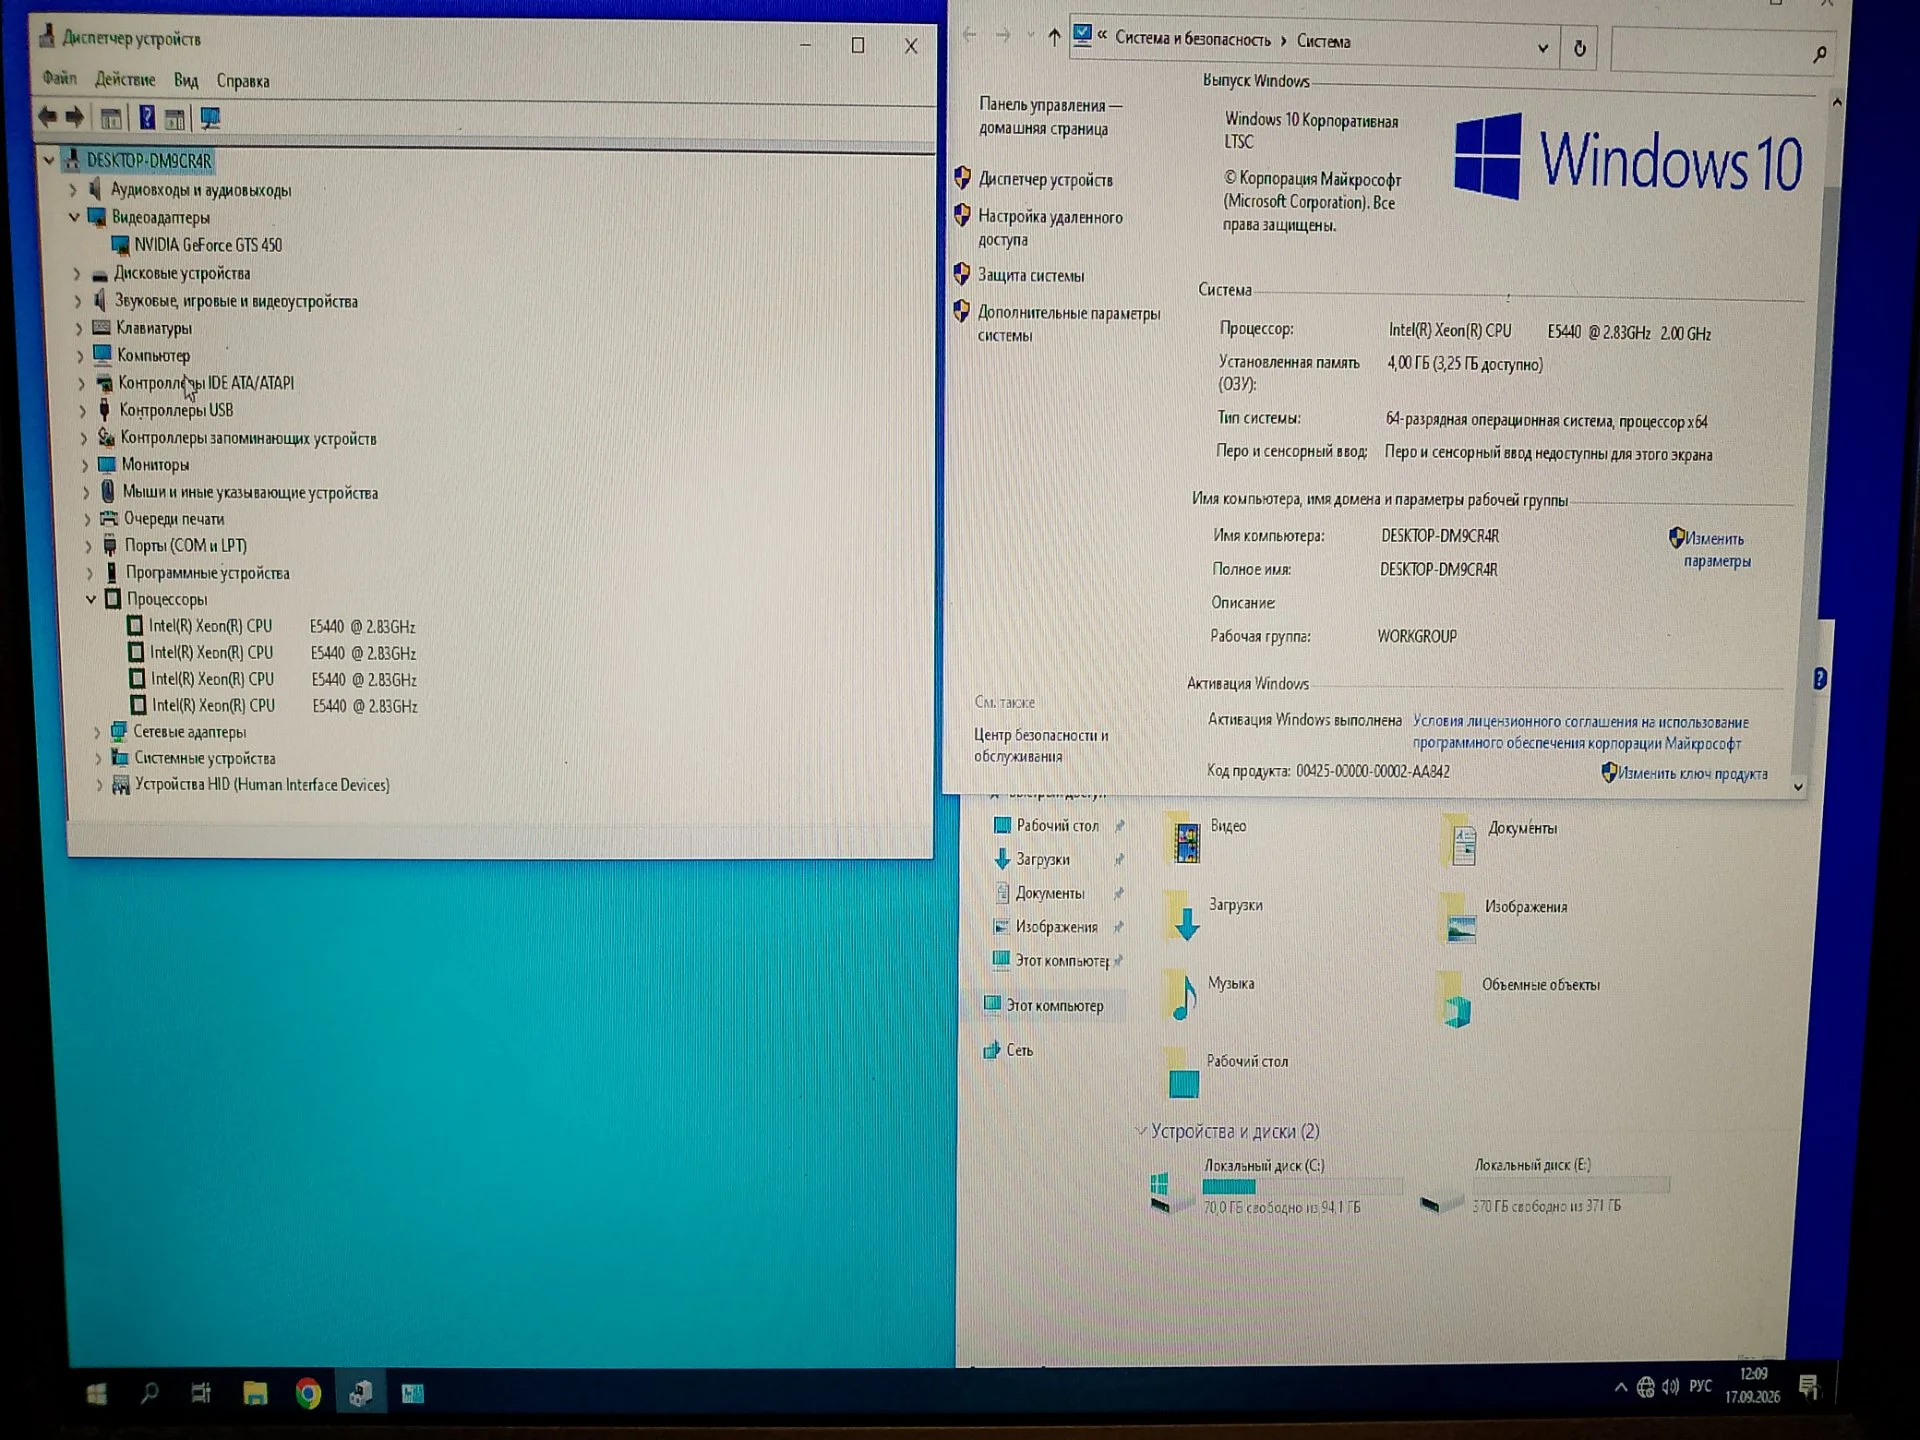
Task: Open Google Chrome from taskbar
Action: 308,1393
